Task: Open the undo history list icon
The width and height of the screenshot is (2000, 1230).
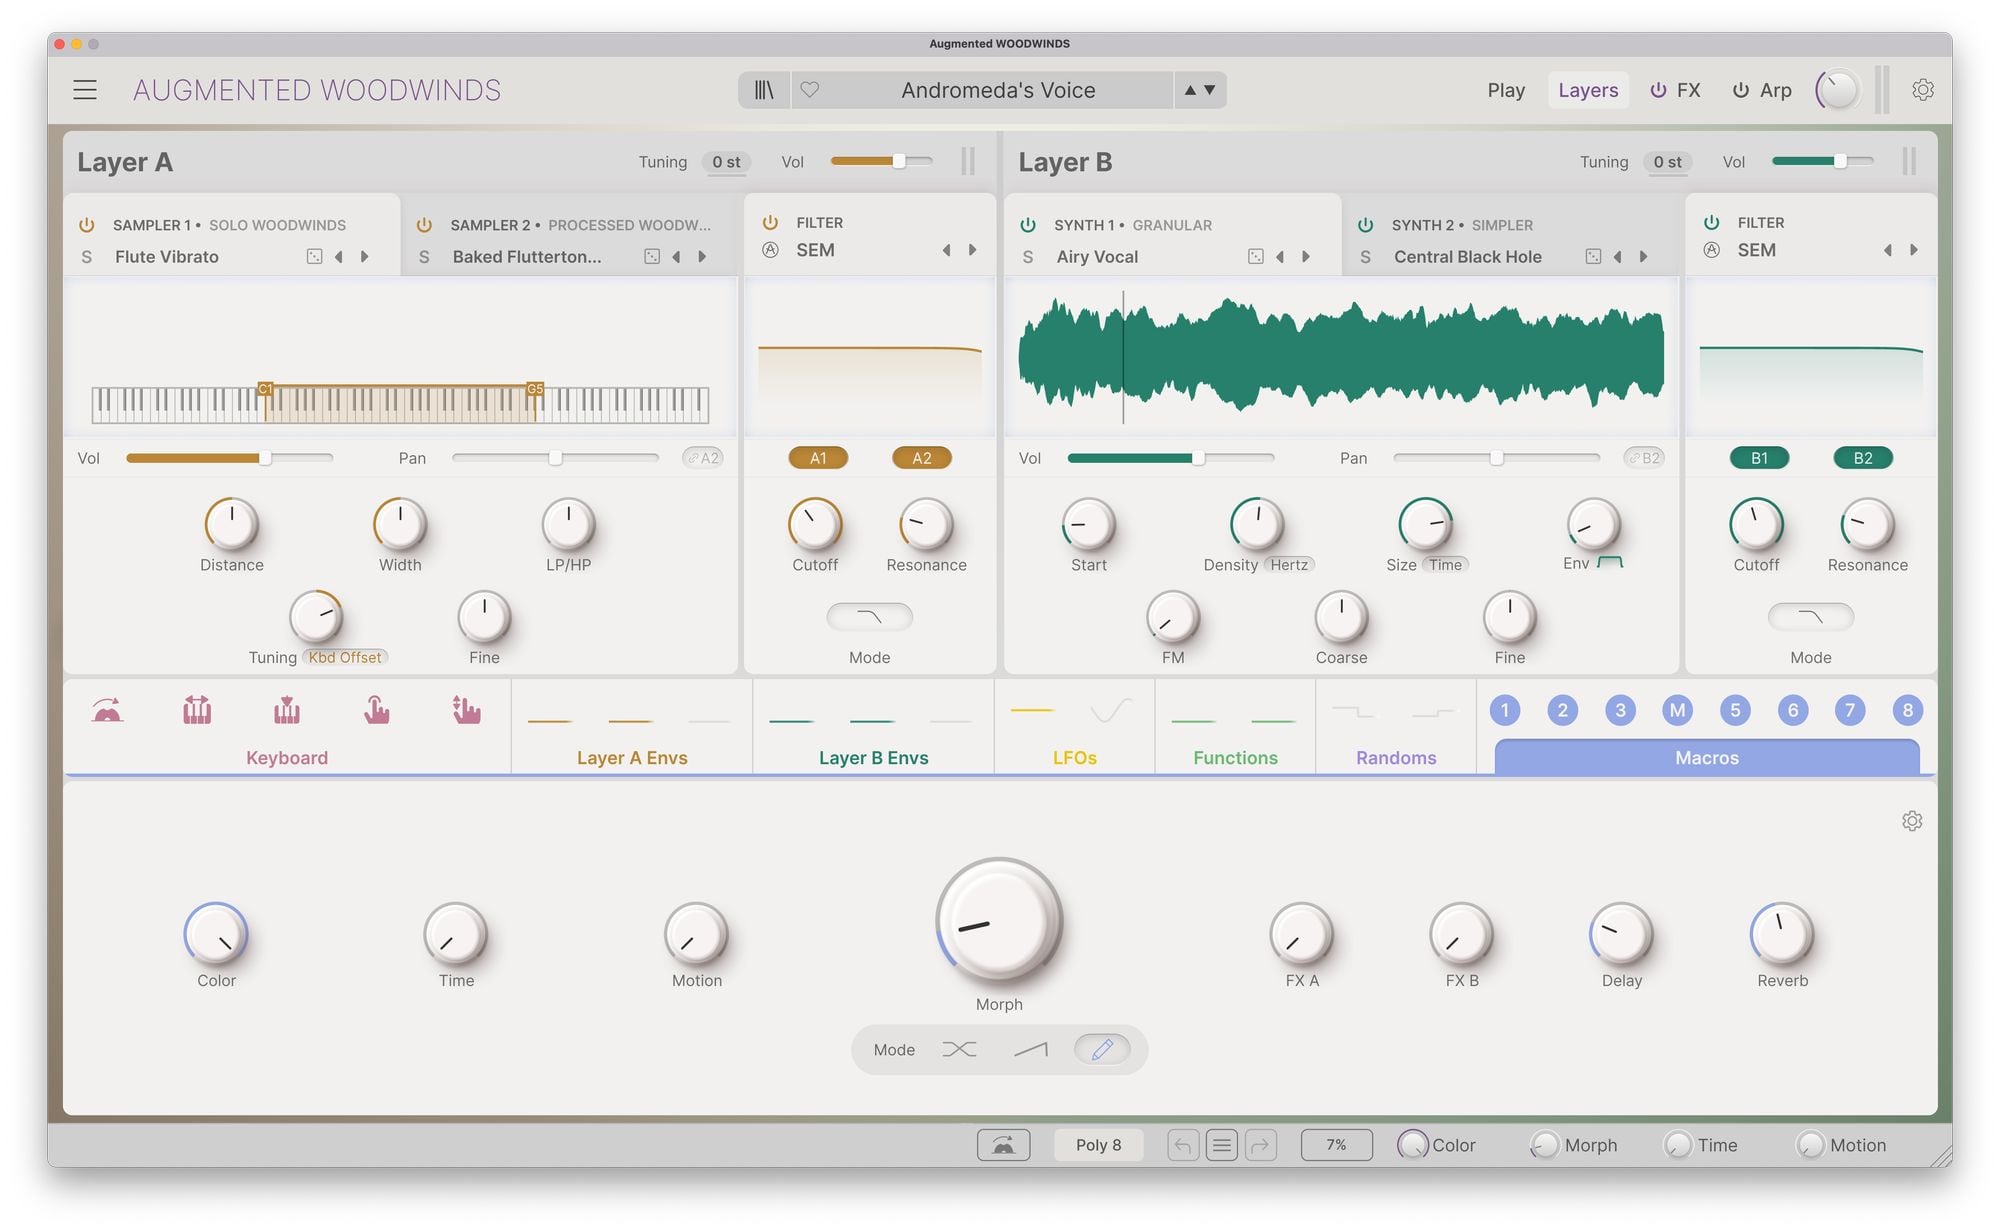Action: coord(1221,1145)
